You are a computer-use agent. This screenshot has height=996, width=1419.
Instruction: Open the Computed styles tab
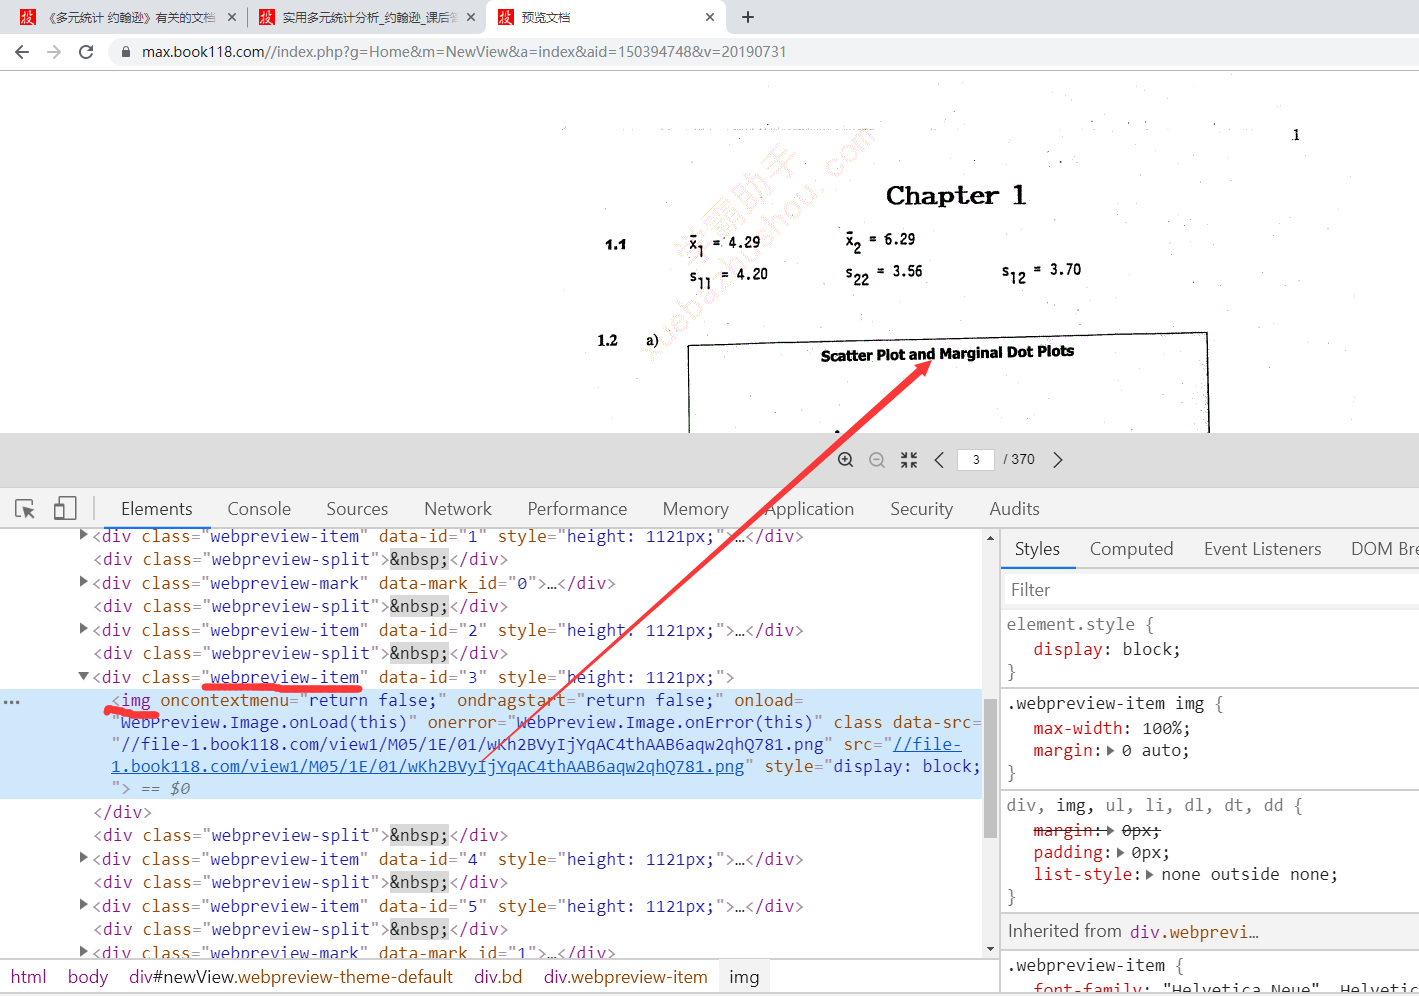[1131, 548]
